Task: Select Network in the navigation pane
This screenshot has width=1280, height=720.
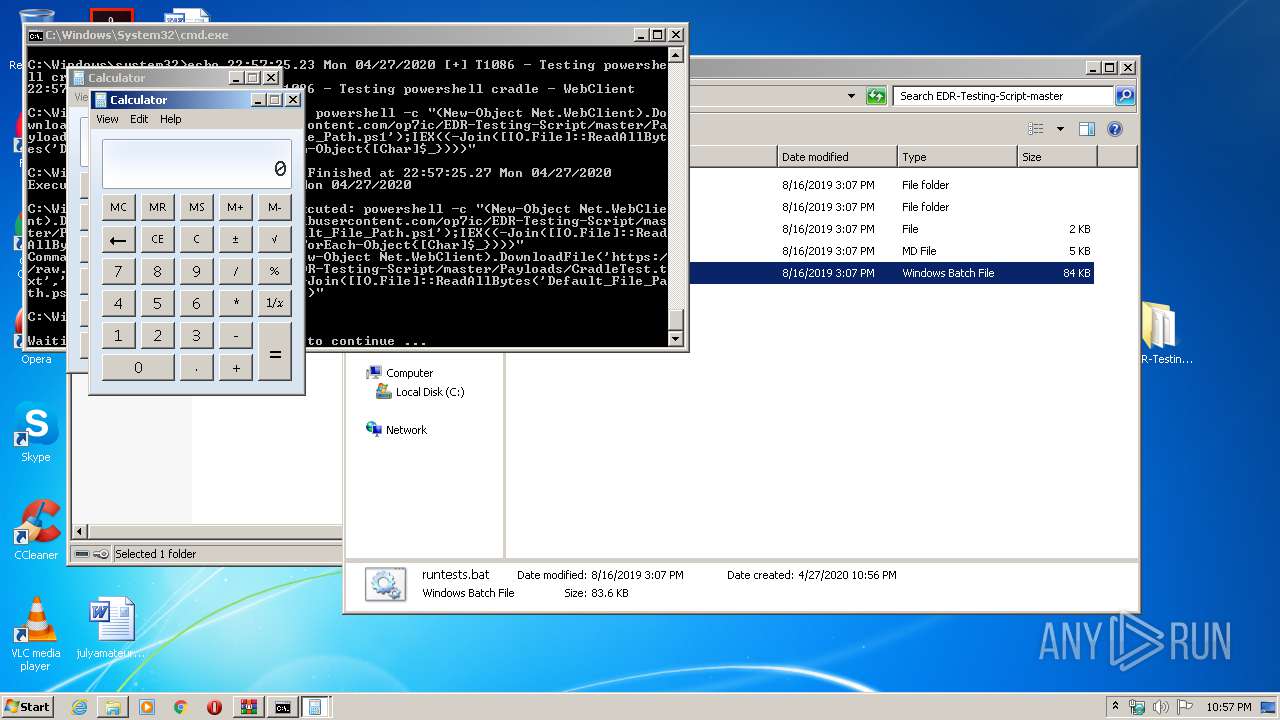Action: click(397, 430)
